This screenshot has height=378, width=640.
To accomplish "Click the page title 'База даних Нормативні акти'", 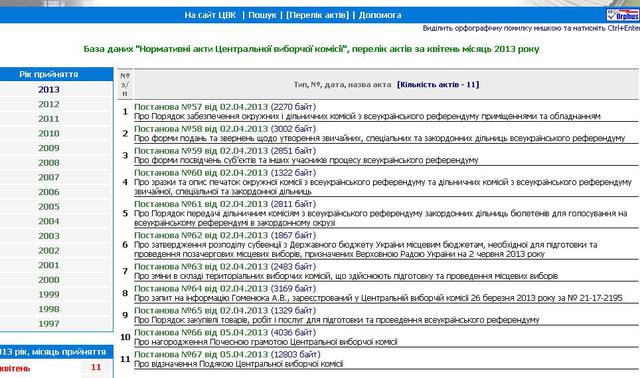I will 311,49.
